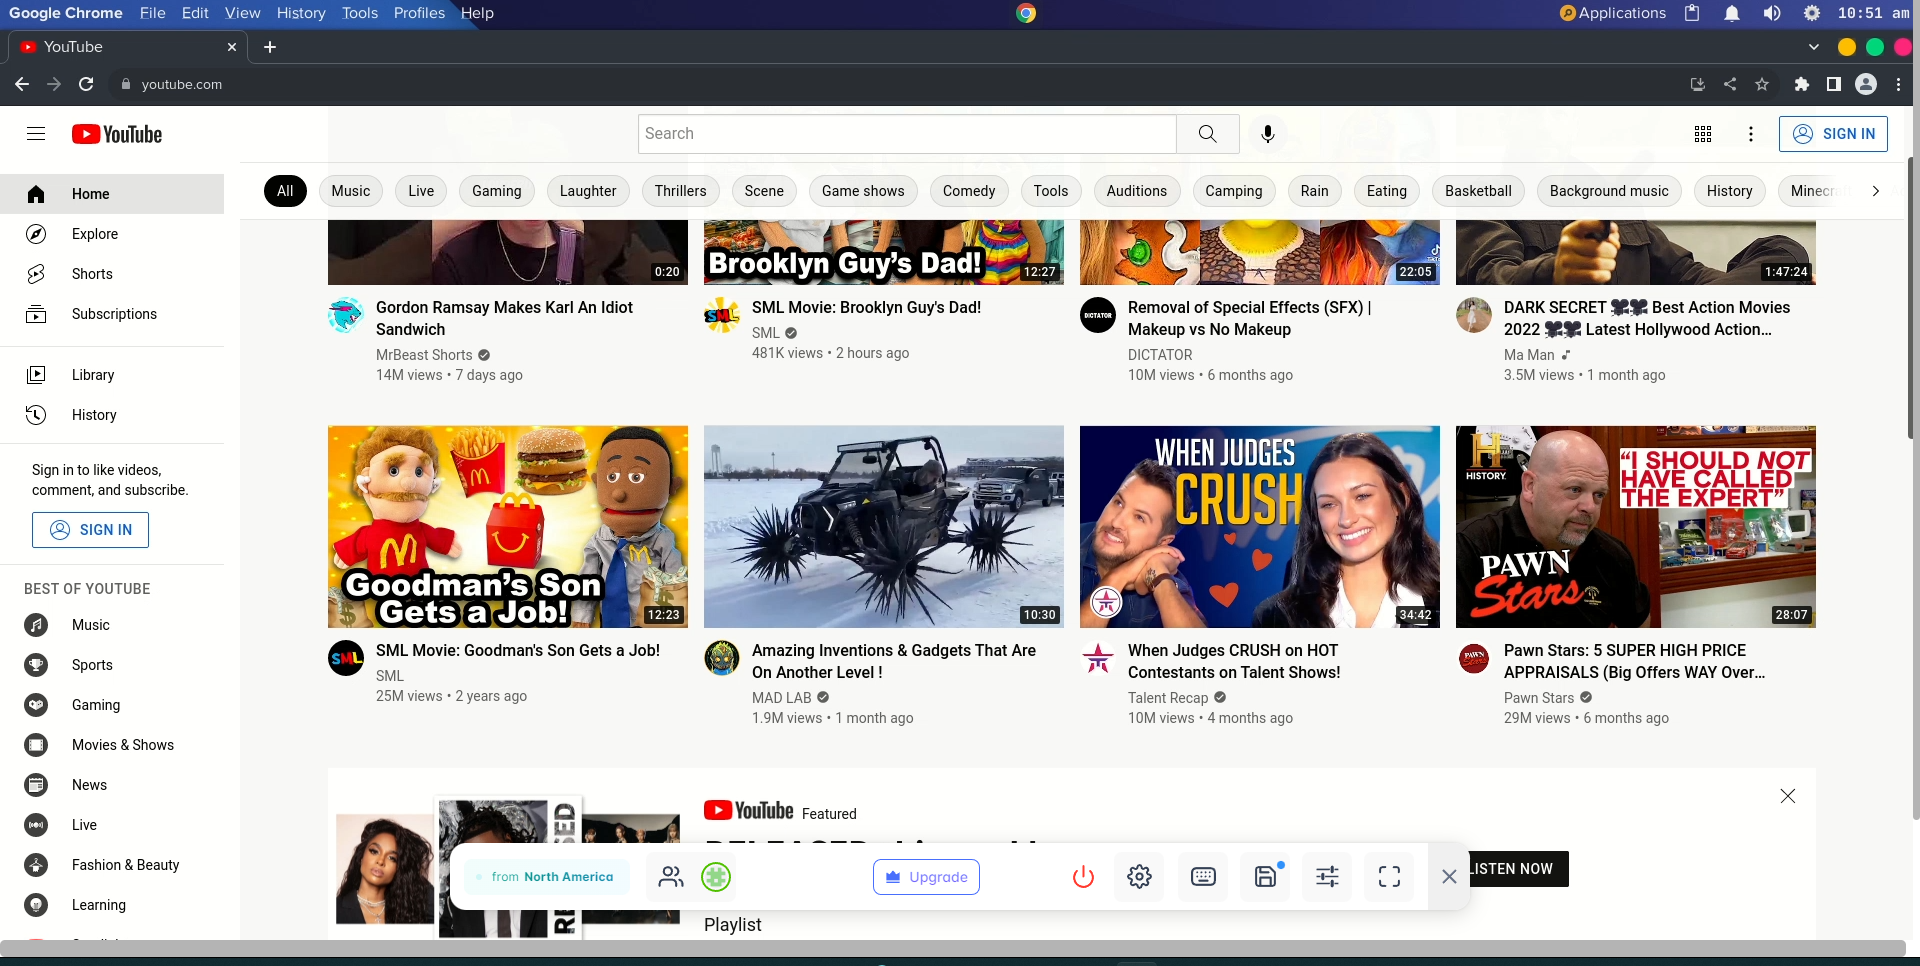Image resolution: width=1920 pixels, height=966 pixels.
Task: Show more category chips with right arrow
Action: 1876,191
